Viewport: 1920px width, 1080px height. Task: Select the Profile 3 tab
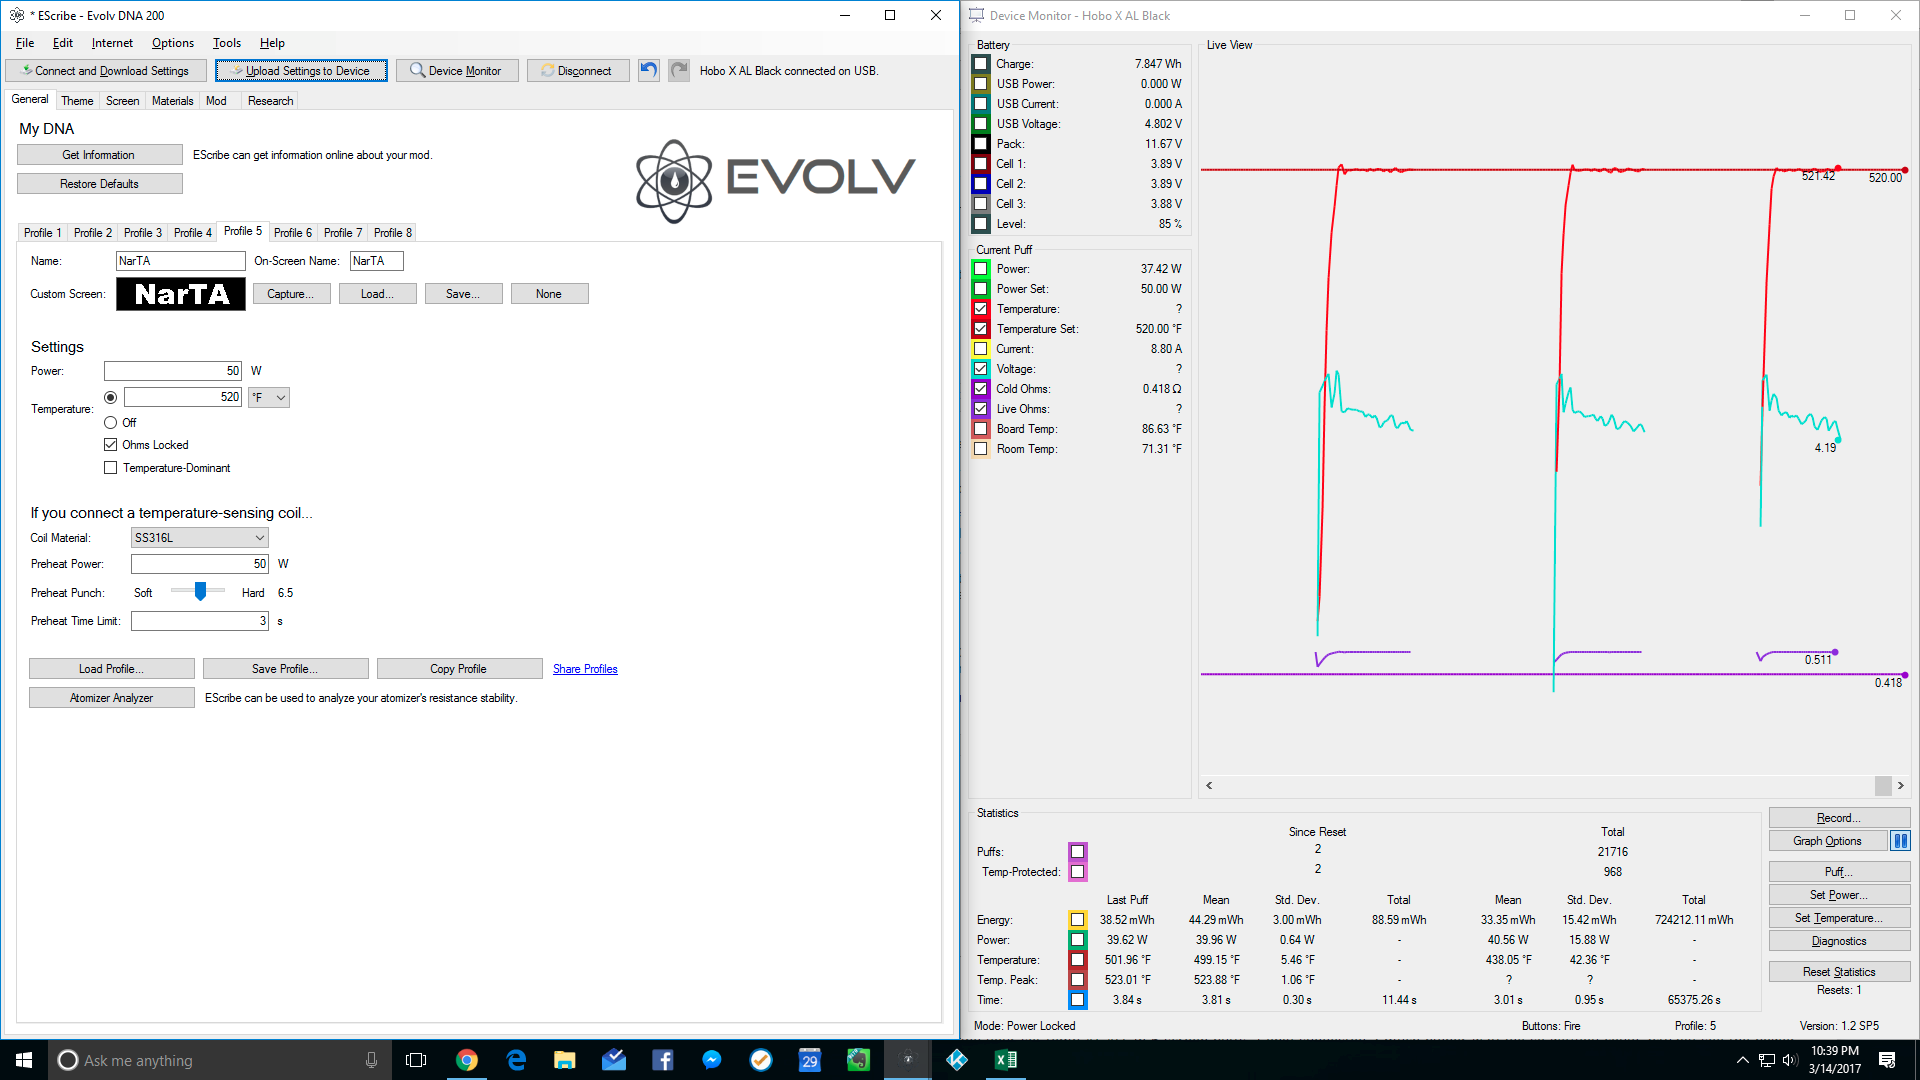142,233
